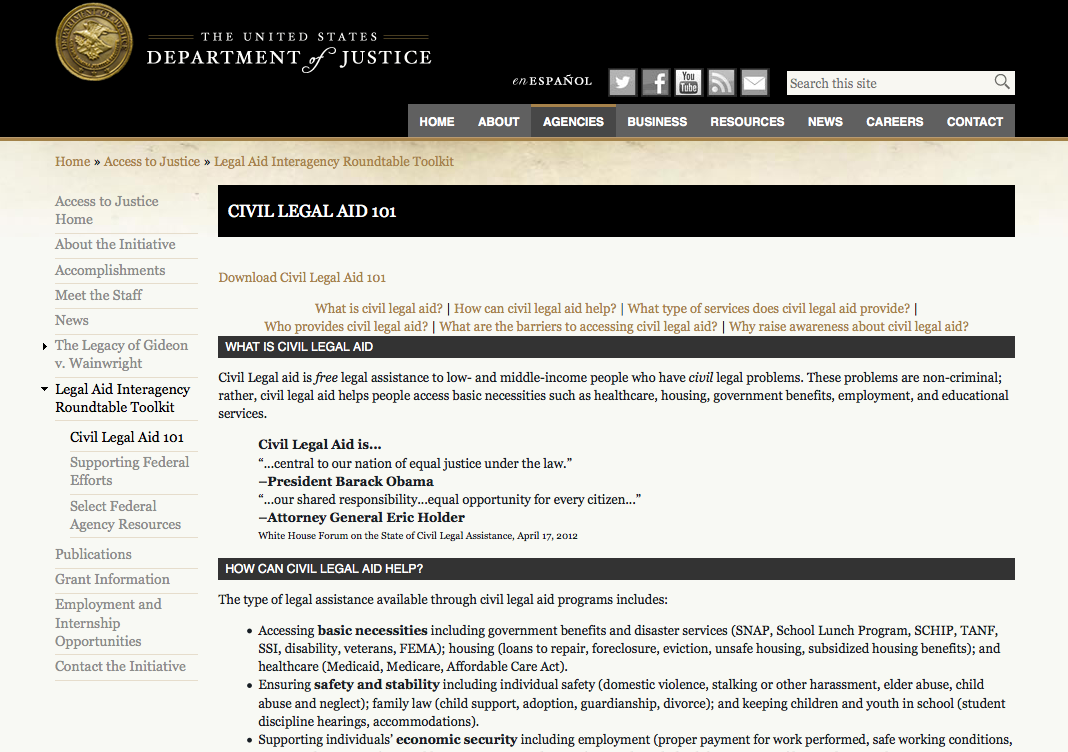Click the YouTube icon
This screenshot has height=752, width=1068.
[x=688, y=82]
